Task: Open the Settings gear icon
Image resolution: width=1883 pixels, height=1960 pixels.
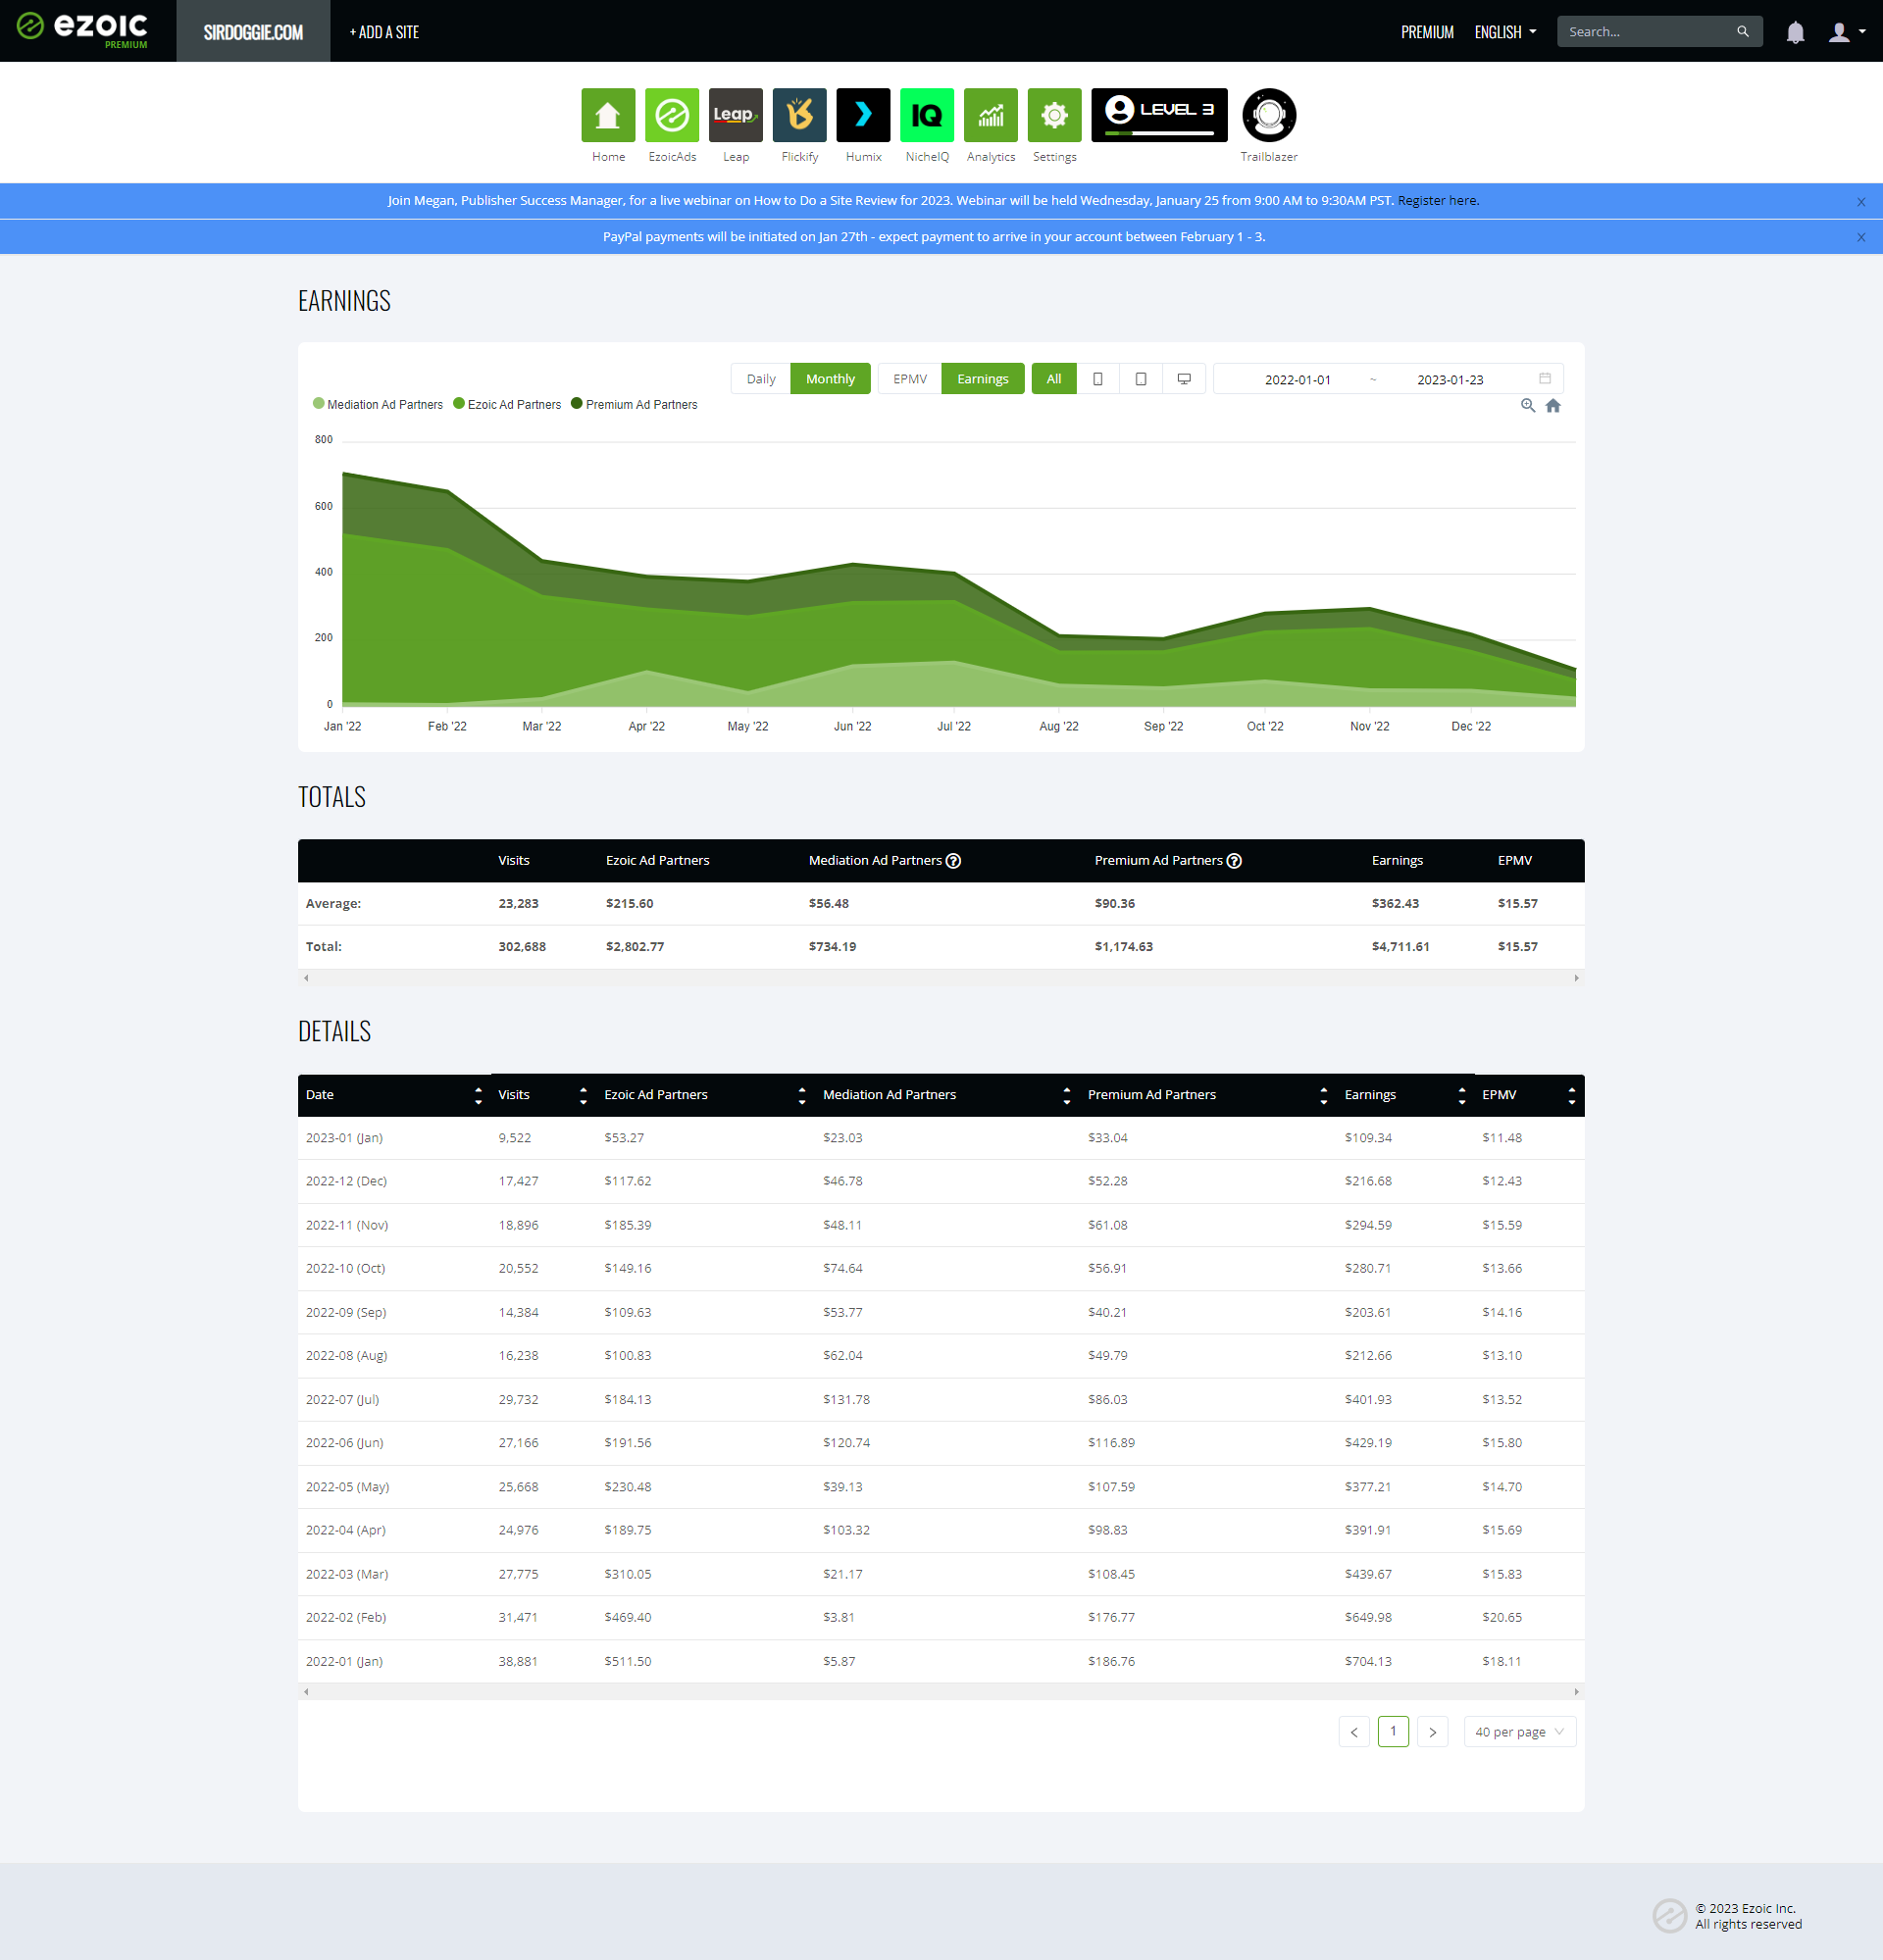Action: coord(1055,116)
